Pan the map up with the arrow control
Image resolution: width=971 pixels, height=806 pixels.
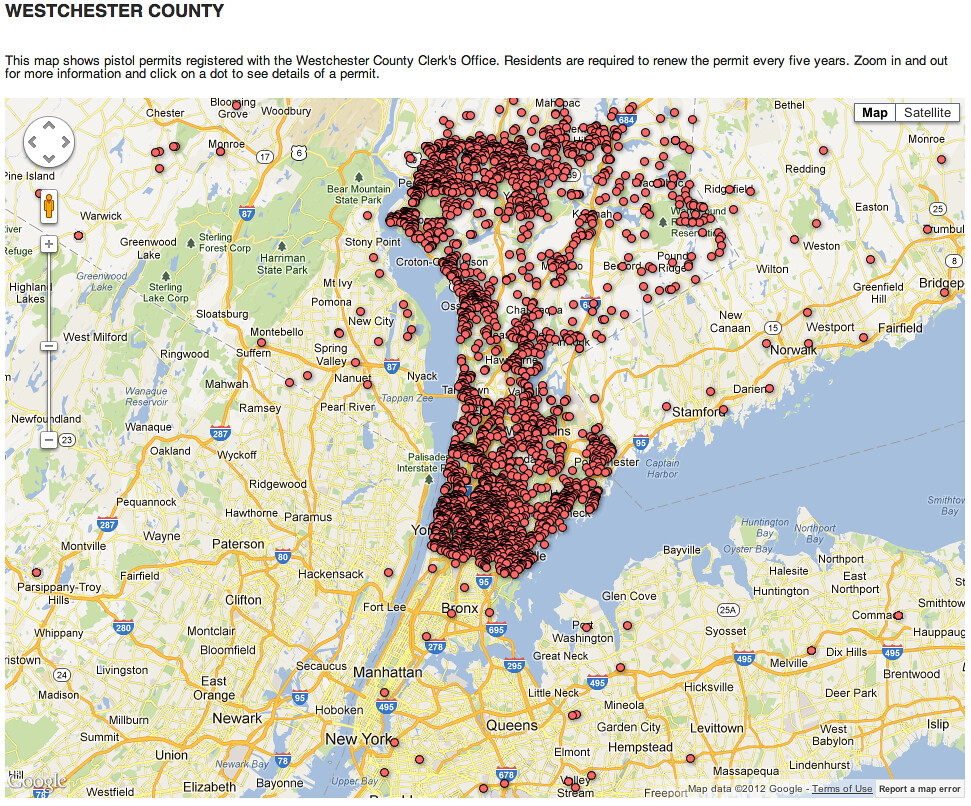(49, 126)
